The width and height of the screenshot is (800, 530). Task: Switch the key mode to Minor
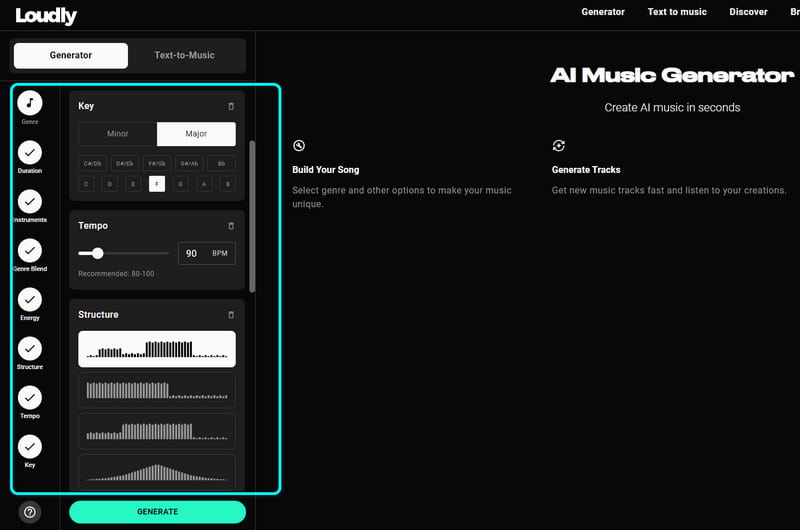(x=118, y=134)
